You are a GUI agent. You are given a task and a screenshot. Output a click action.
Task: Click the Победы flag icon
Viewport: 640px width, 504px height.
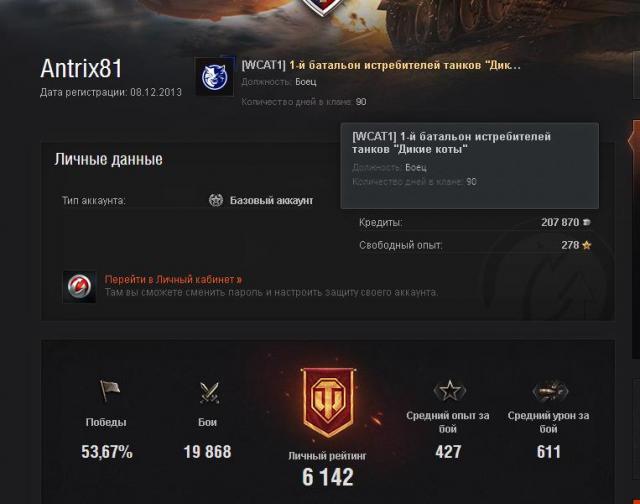point(109,391)
